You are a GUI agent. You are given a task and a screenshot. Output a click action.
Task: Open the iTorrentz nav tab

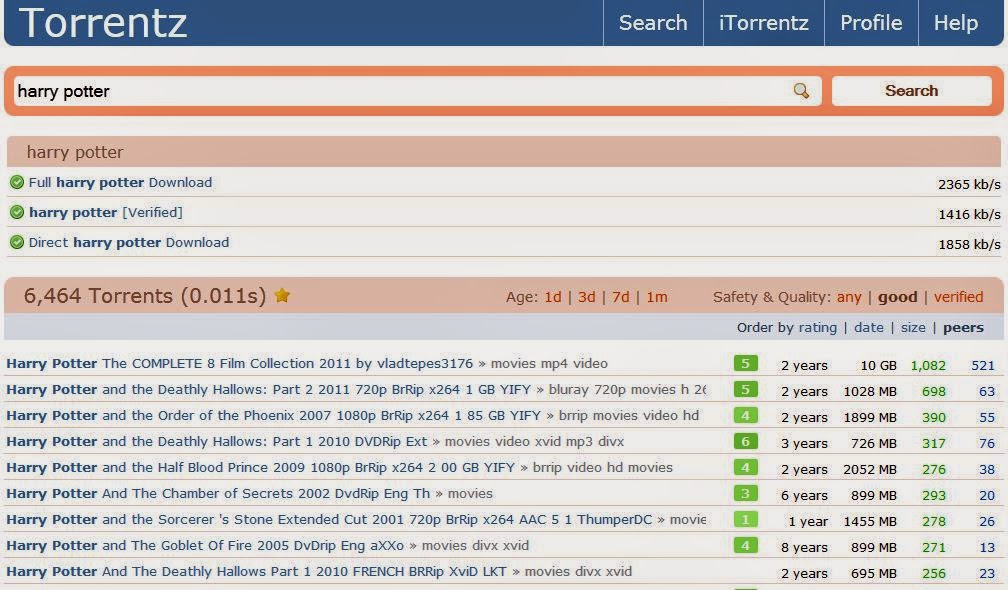764,22
